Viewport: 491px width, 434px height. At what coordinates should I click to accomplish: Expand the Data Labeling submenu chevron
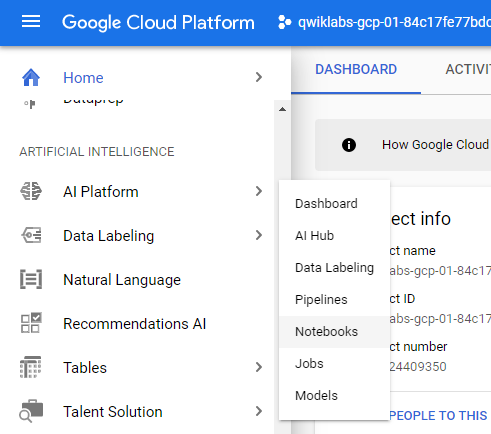coord(259,235)
